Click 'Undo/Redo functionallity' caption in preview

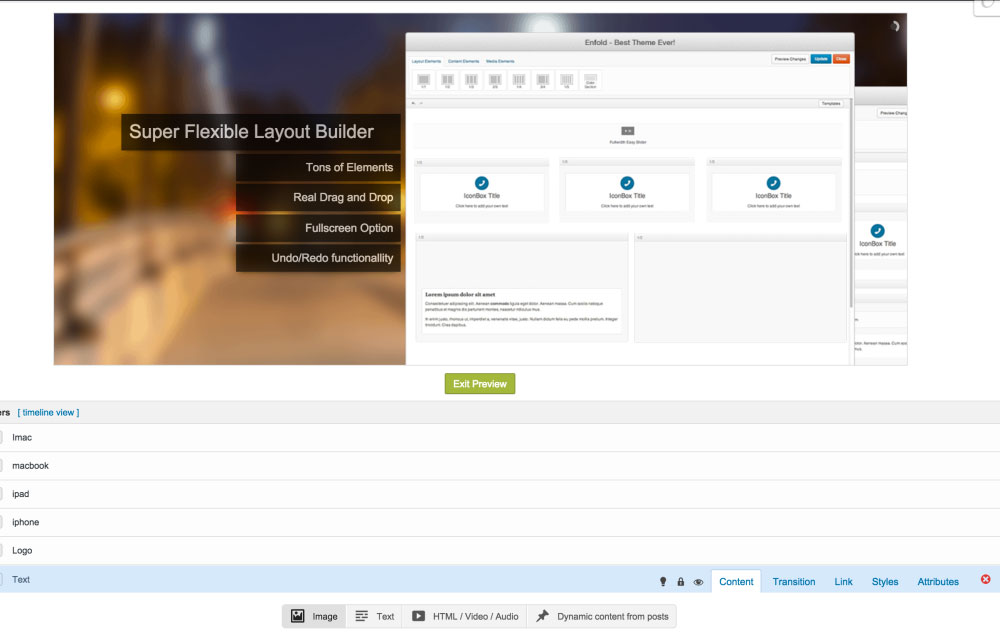[x=319, y=258]
